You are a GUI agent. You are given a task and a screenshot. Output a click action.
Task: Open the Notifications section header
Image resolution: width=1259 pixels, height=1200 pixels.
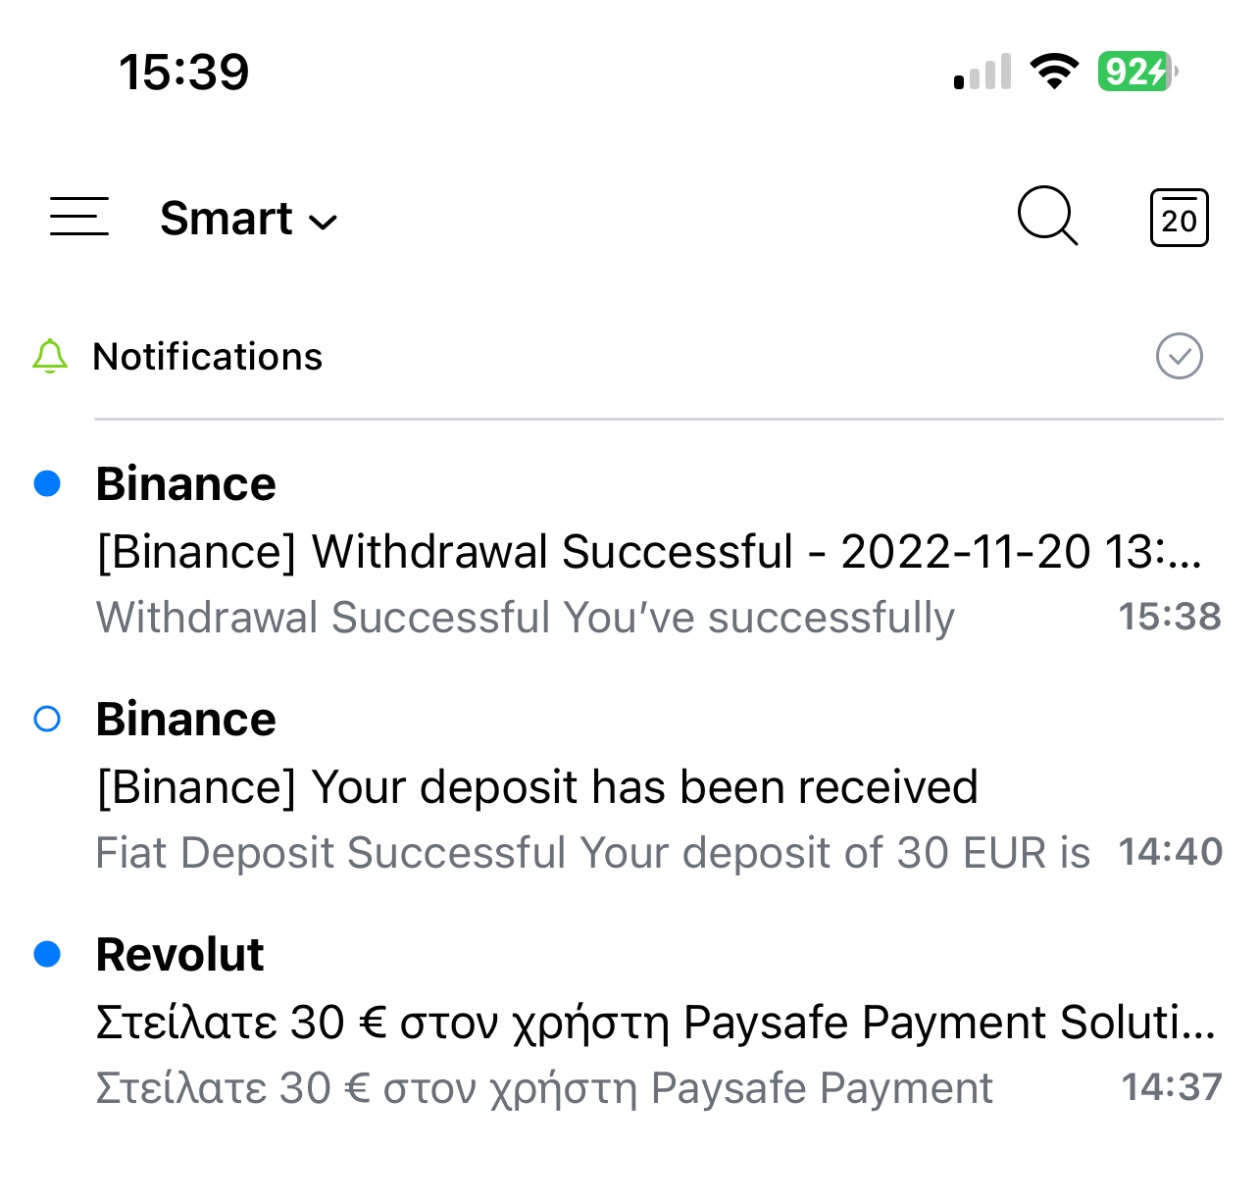tap(207, 356)
